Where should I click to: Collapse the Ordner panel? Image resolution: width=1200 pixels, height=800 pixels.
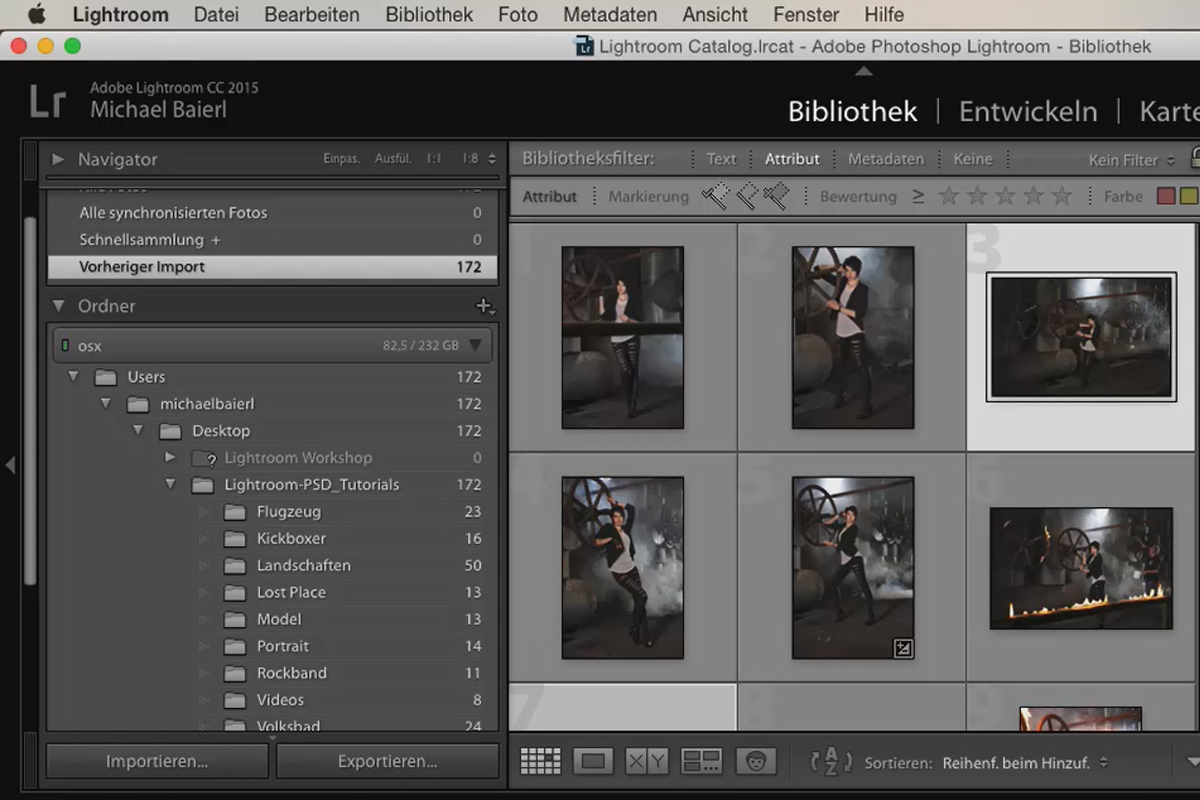click(x=58, y=306)
